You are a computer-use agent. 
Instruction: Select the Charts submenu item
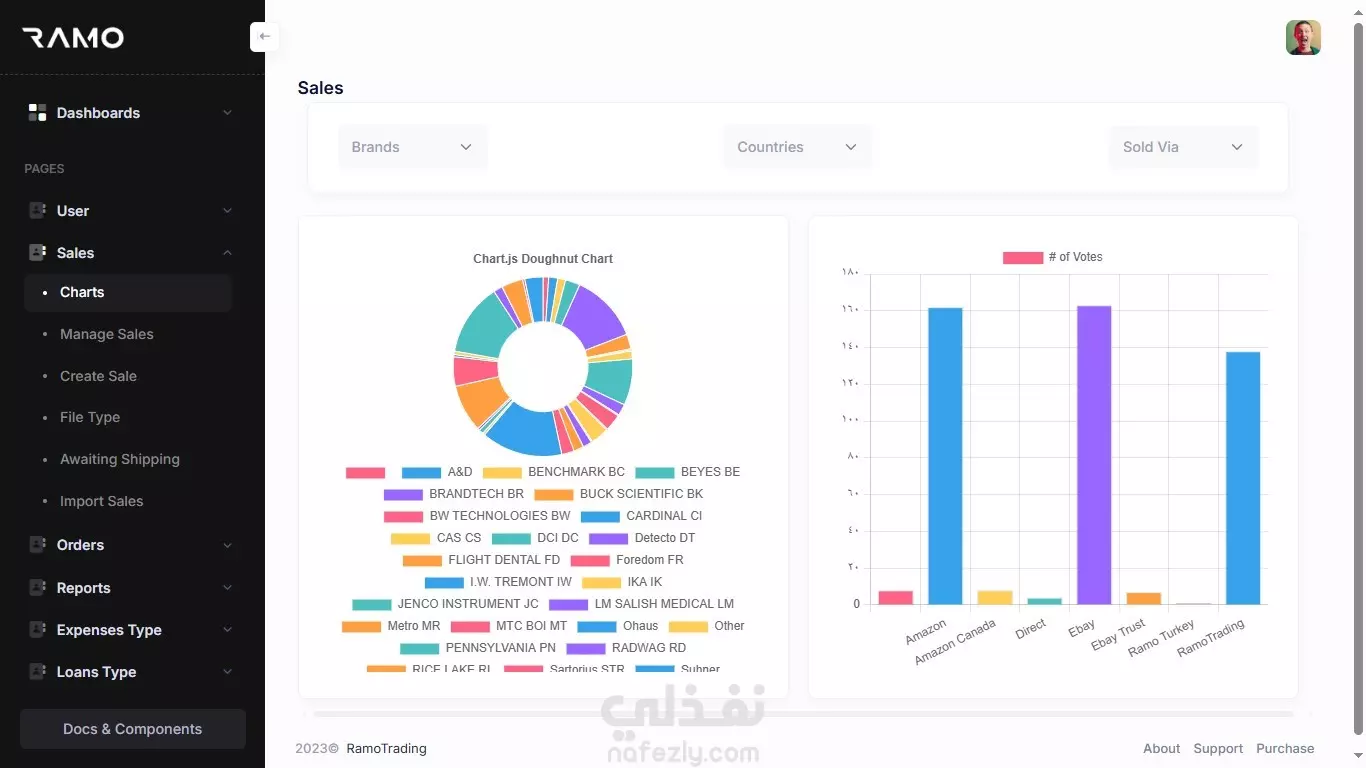[128, 292]
